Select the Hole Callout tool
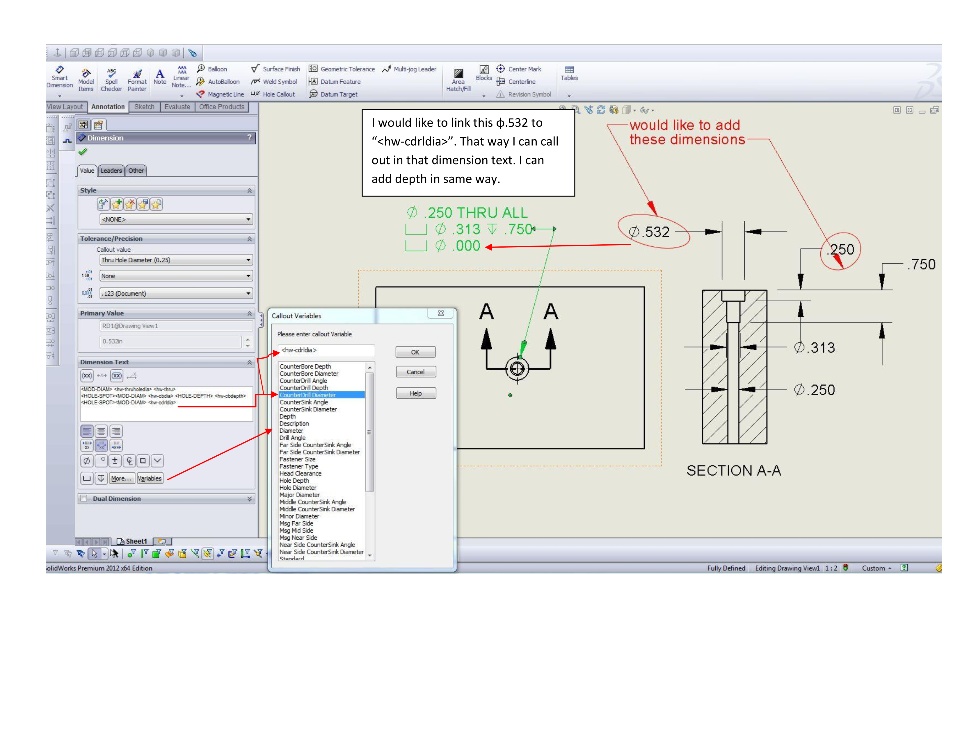Screen dimensions: 960x741 [x=273, y=94]
